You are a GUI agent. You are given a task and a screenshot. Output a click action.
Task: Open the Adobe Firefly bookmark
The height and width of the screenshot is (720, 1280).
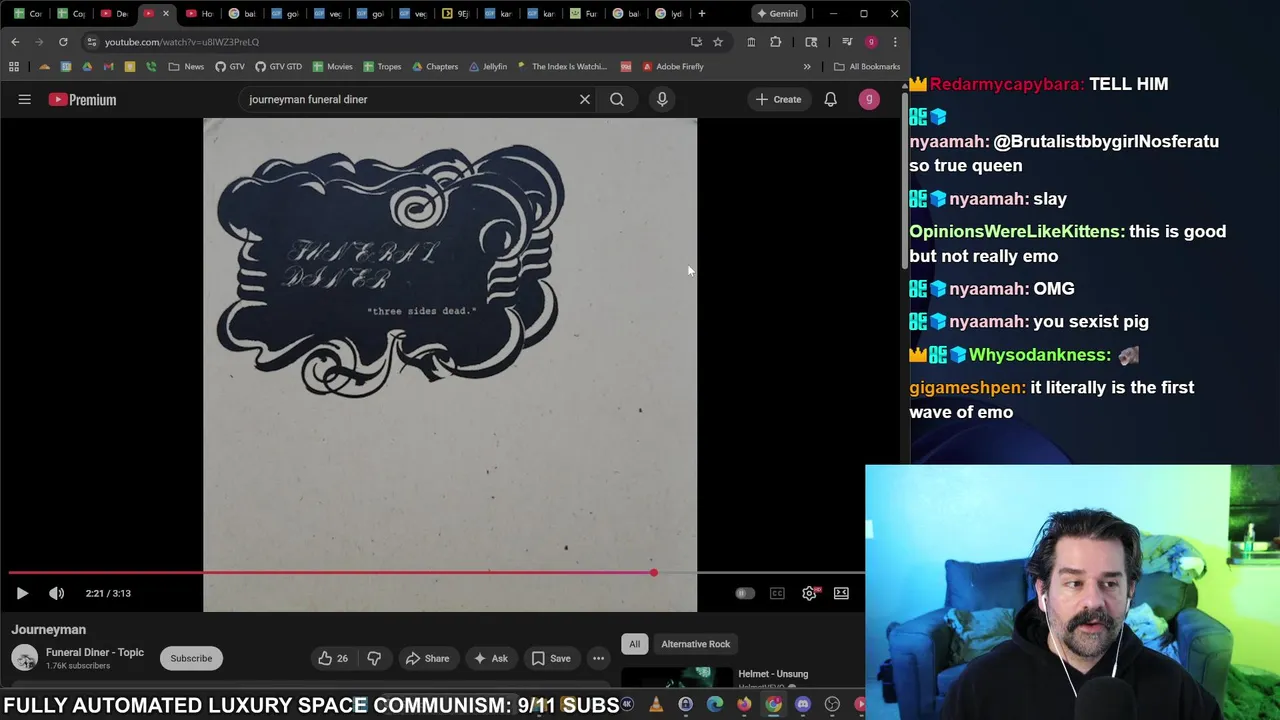pyautogui.click(x=673, y=67)
